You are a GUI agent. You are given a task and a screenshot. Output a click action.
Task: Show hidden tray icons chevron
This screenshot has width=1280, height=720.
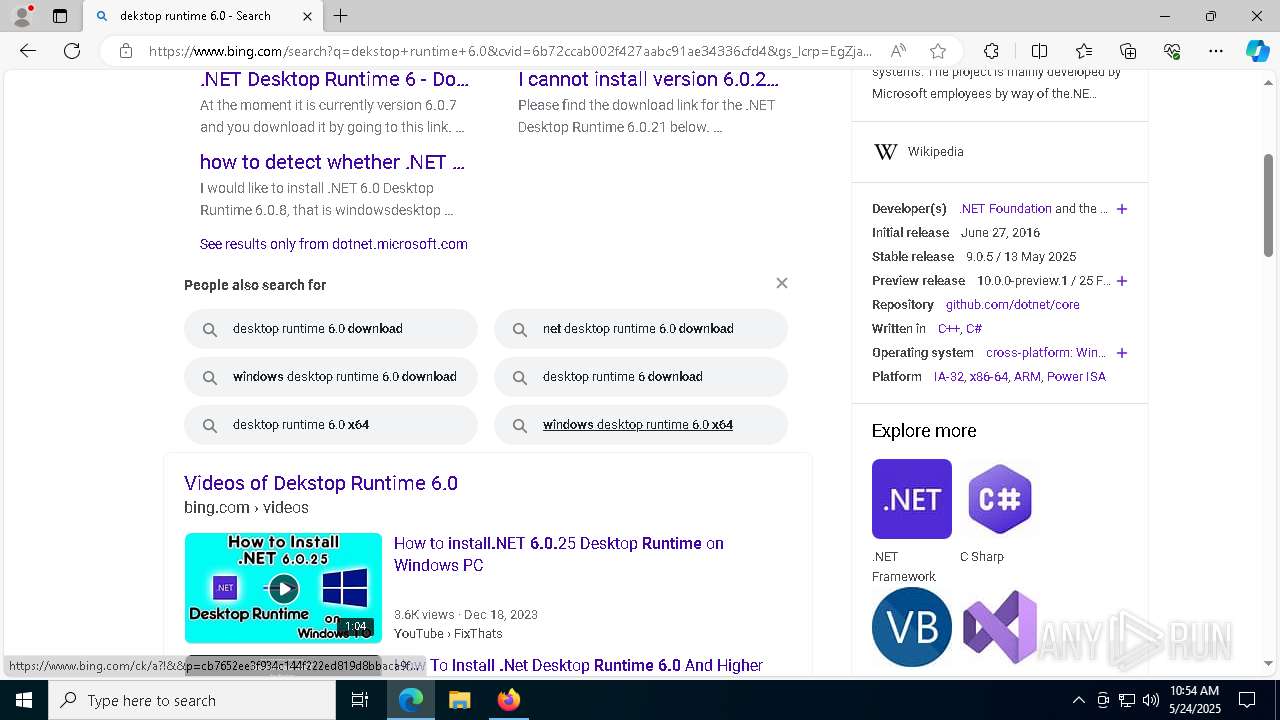(1078, 700)
